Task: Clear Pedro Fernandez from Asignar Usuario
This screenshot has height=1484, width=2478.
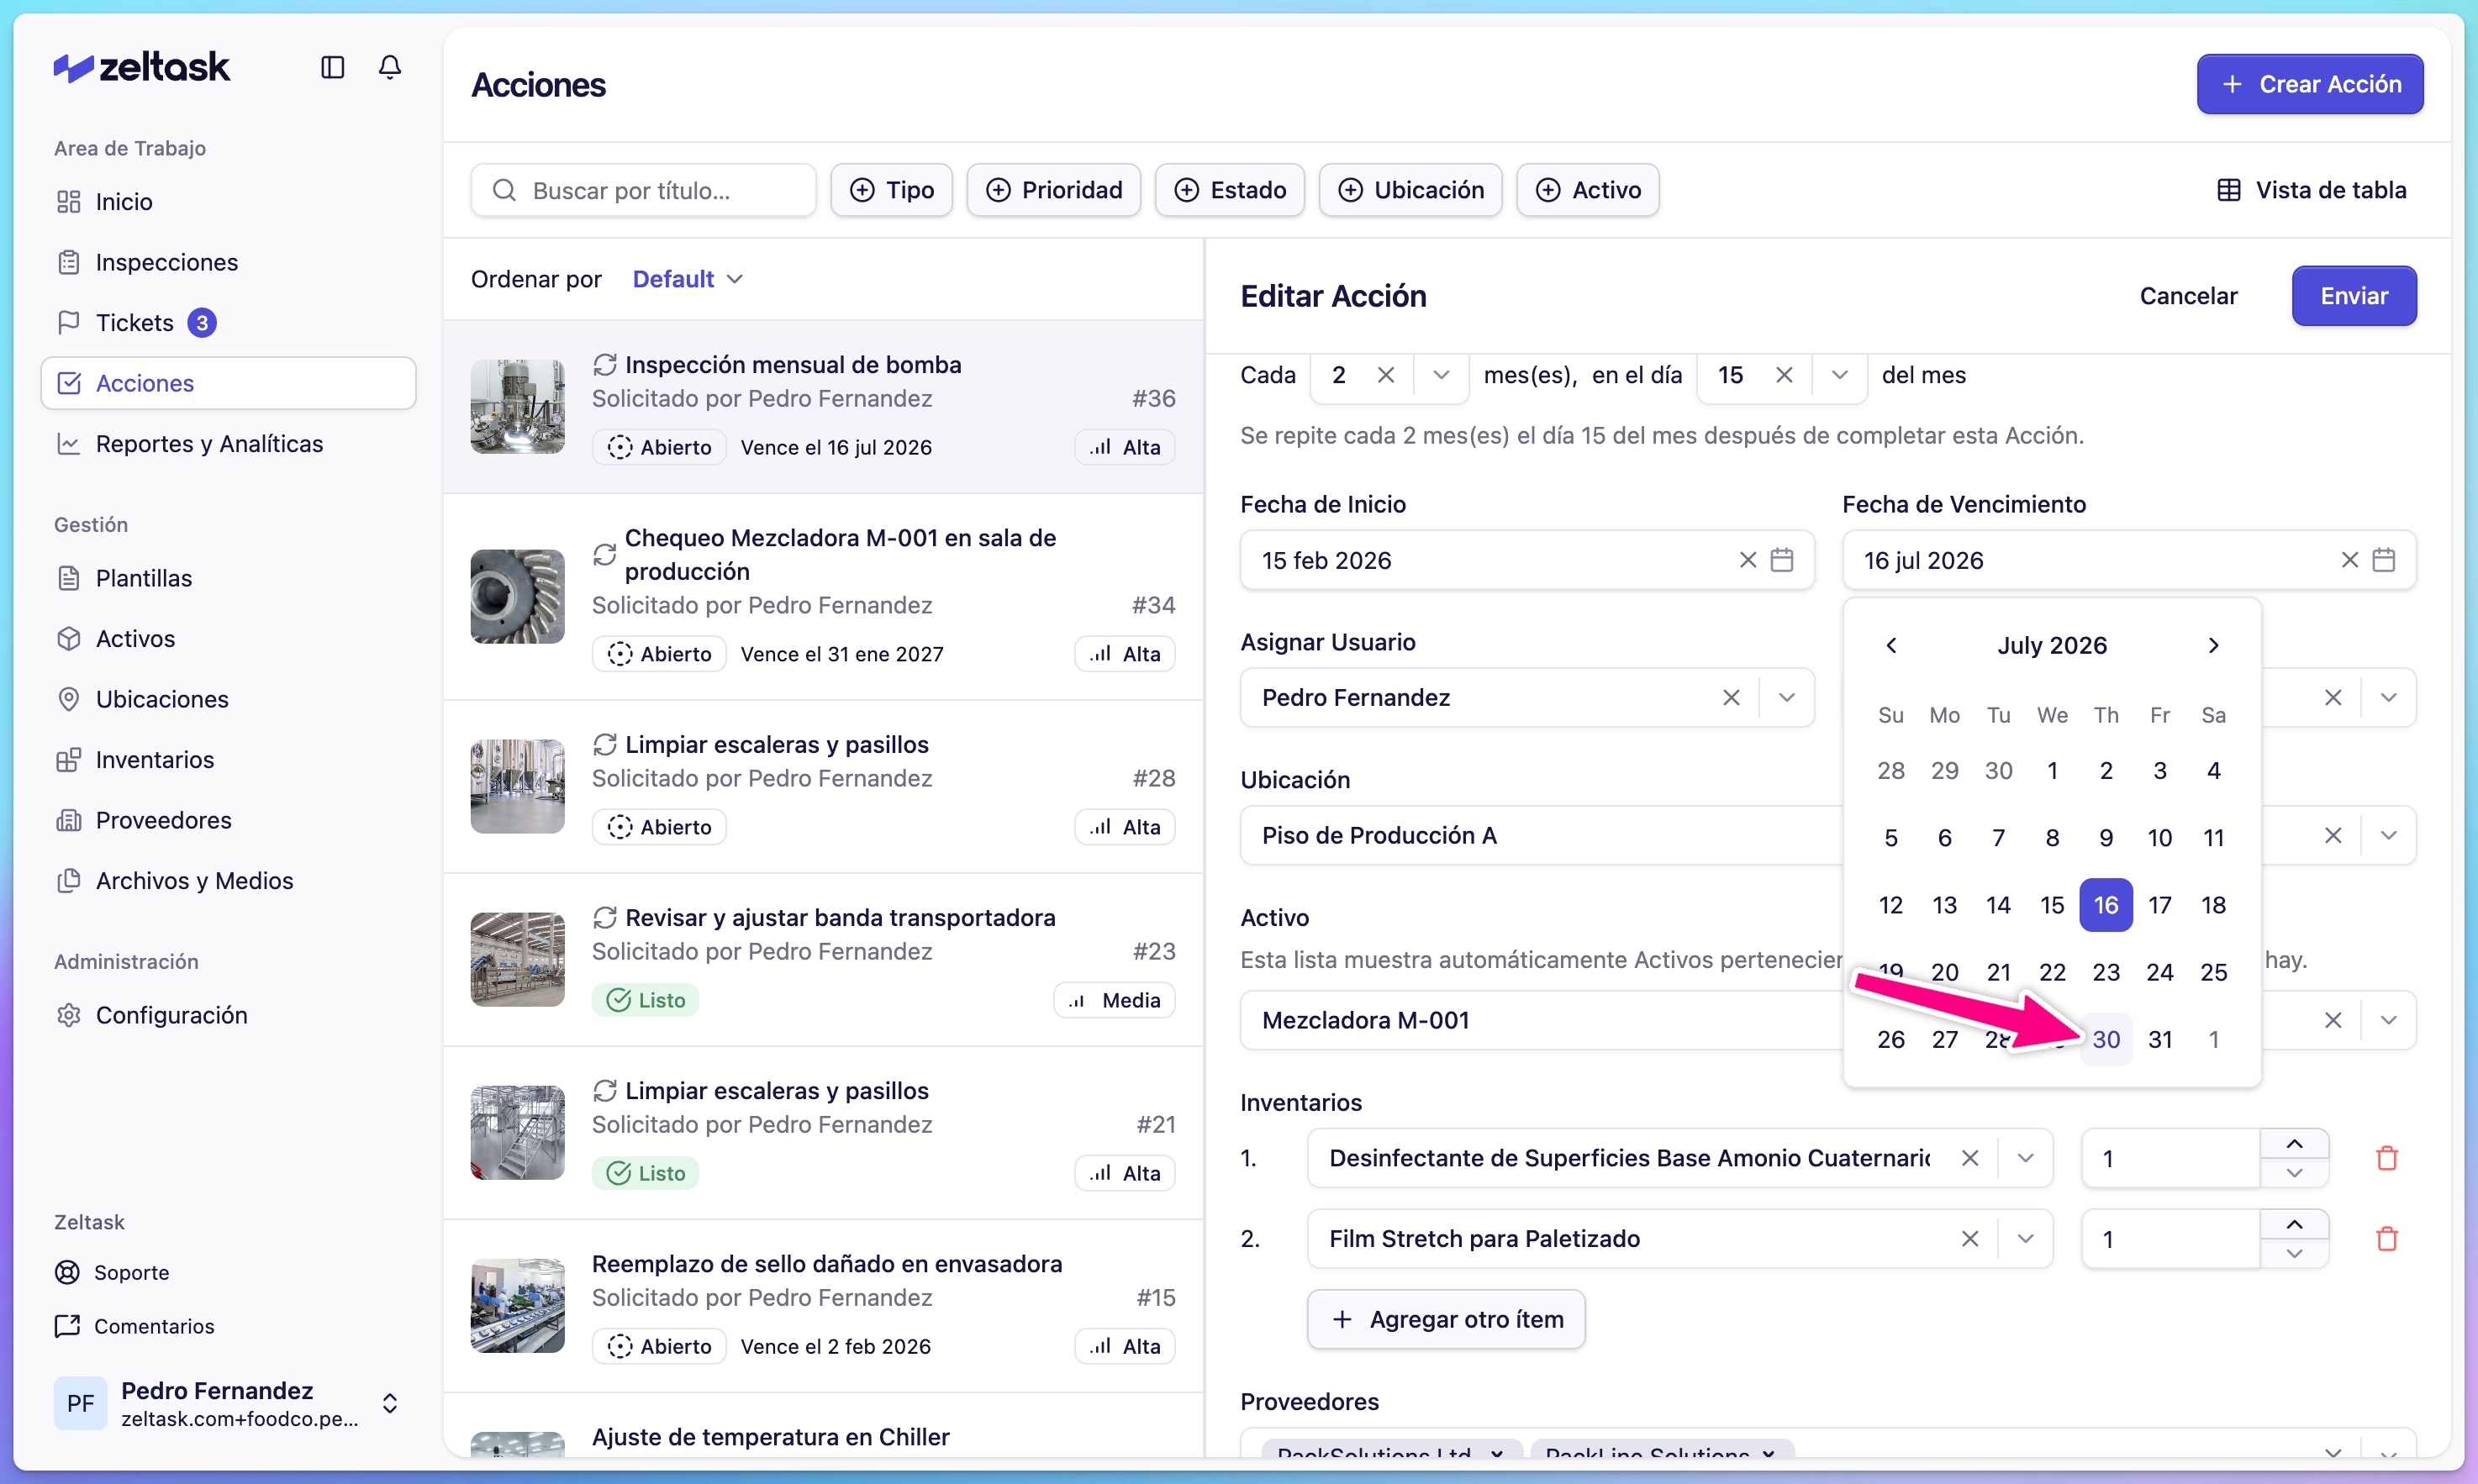Action: pos(1731,697)
